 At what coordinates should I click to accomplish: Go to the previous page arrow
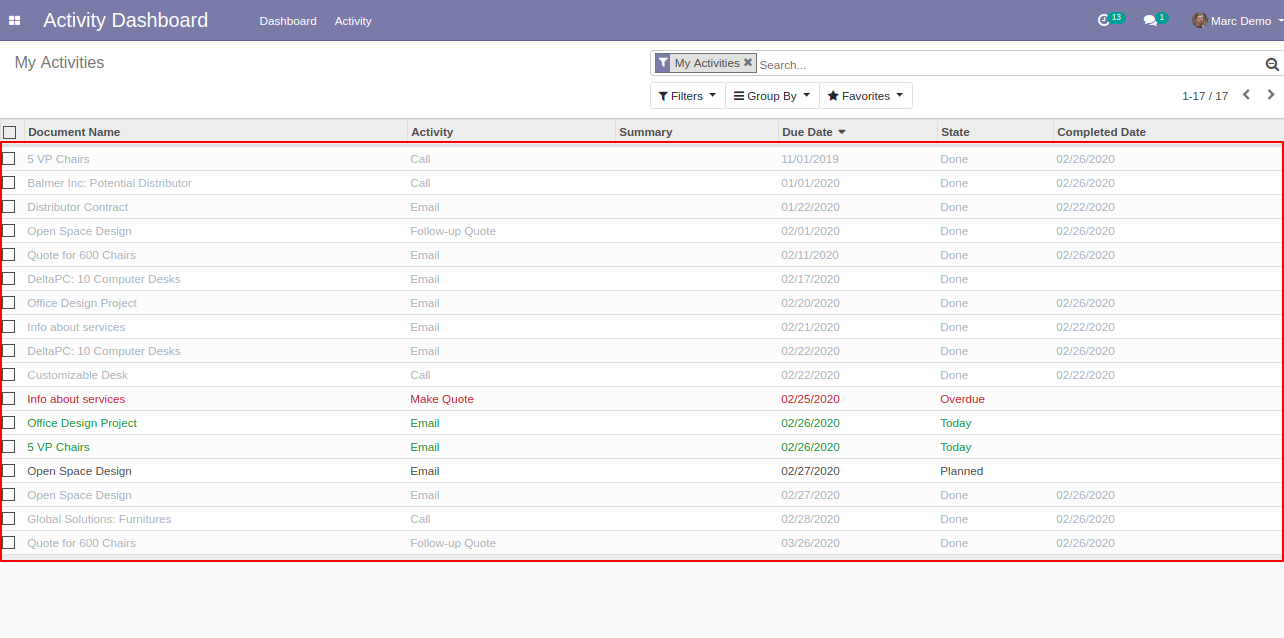coord(1247,95)
